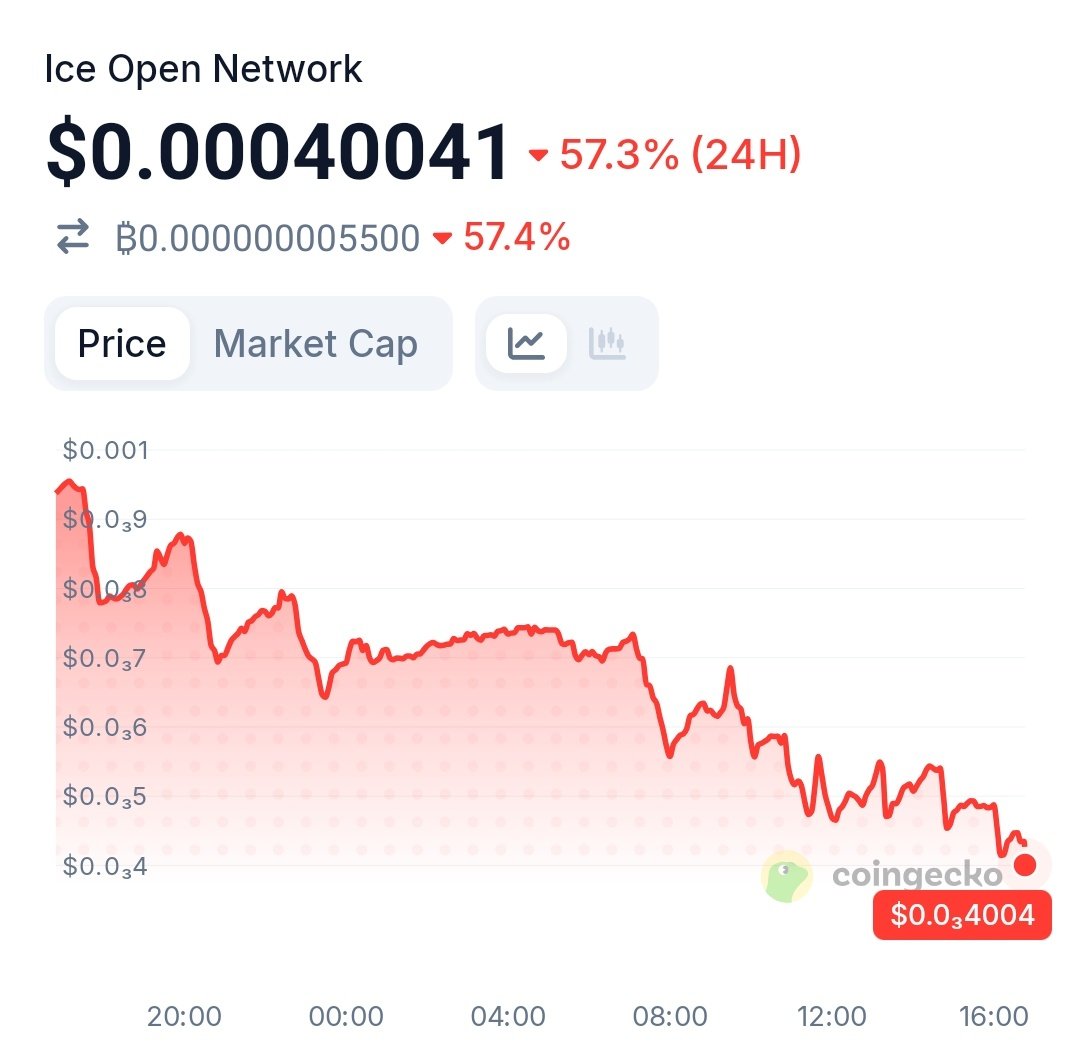Click the 16:00 time axis label

[x=993, y=1017]
